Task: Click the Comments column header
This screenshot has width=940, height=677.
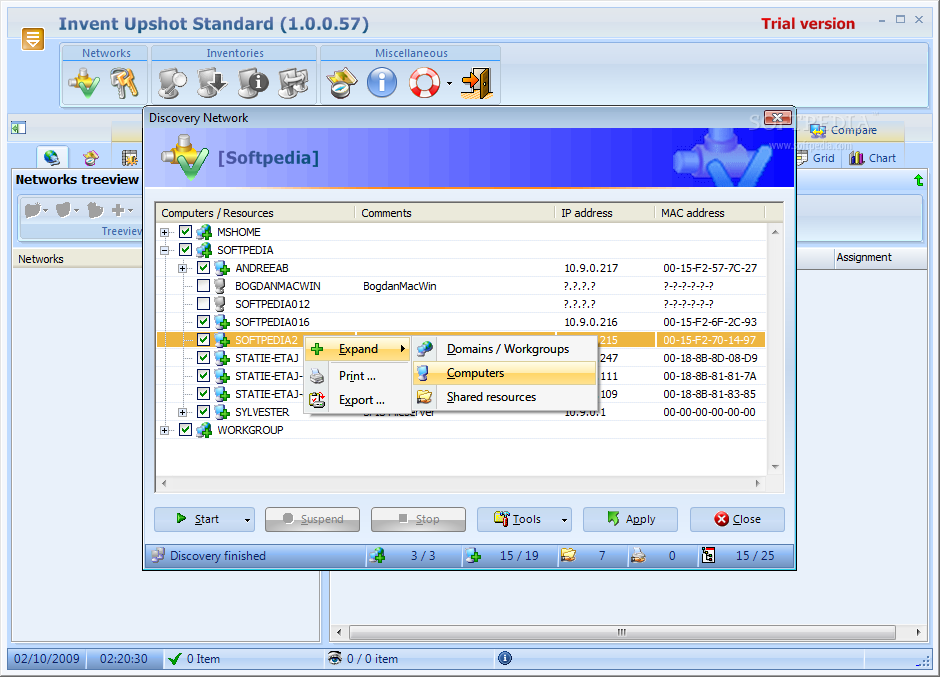Action: 456,213
